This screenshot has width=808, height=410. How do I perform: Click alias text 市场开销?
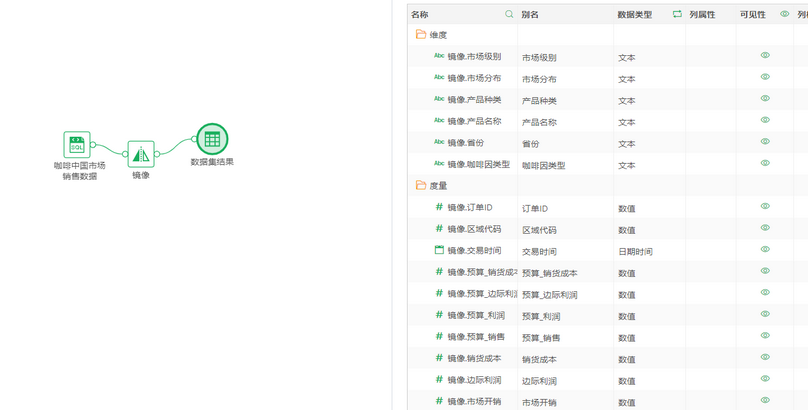(x=539, y=403)
